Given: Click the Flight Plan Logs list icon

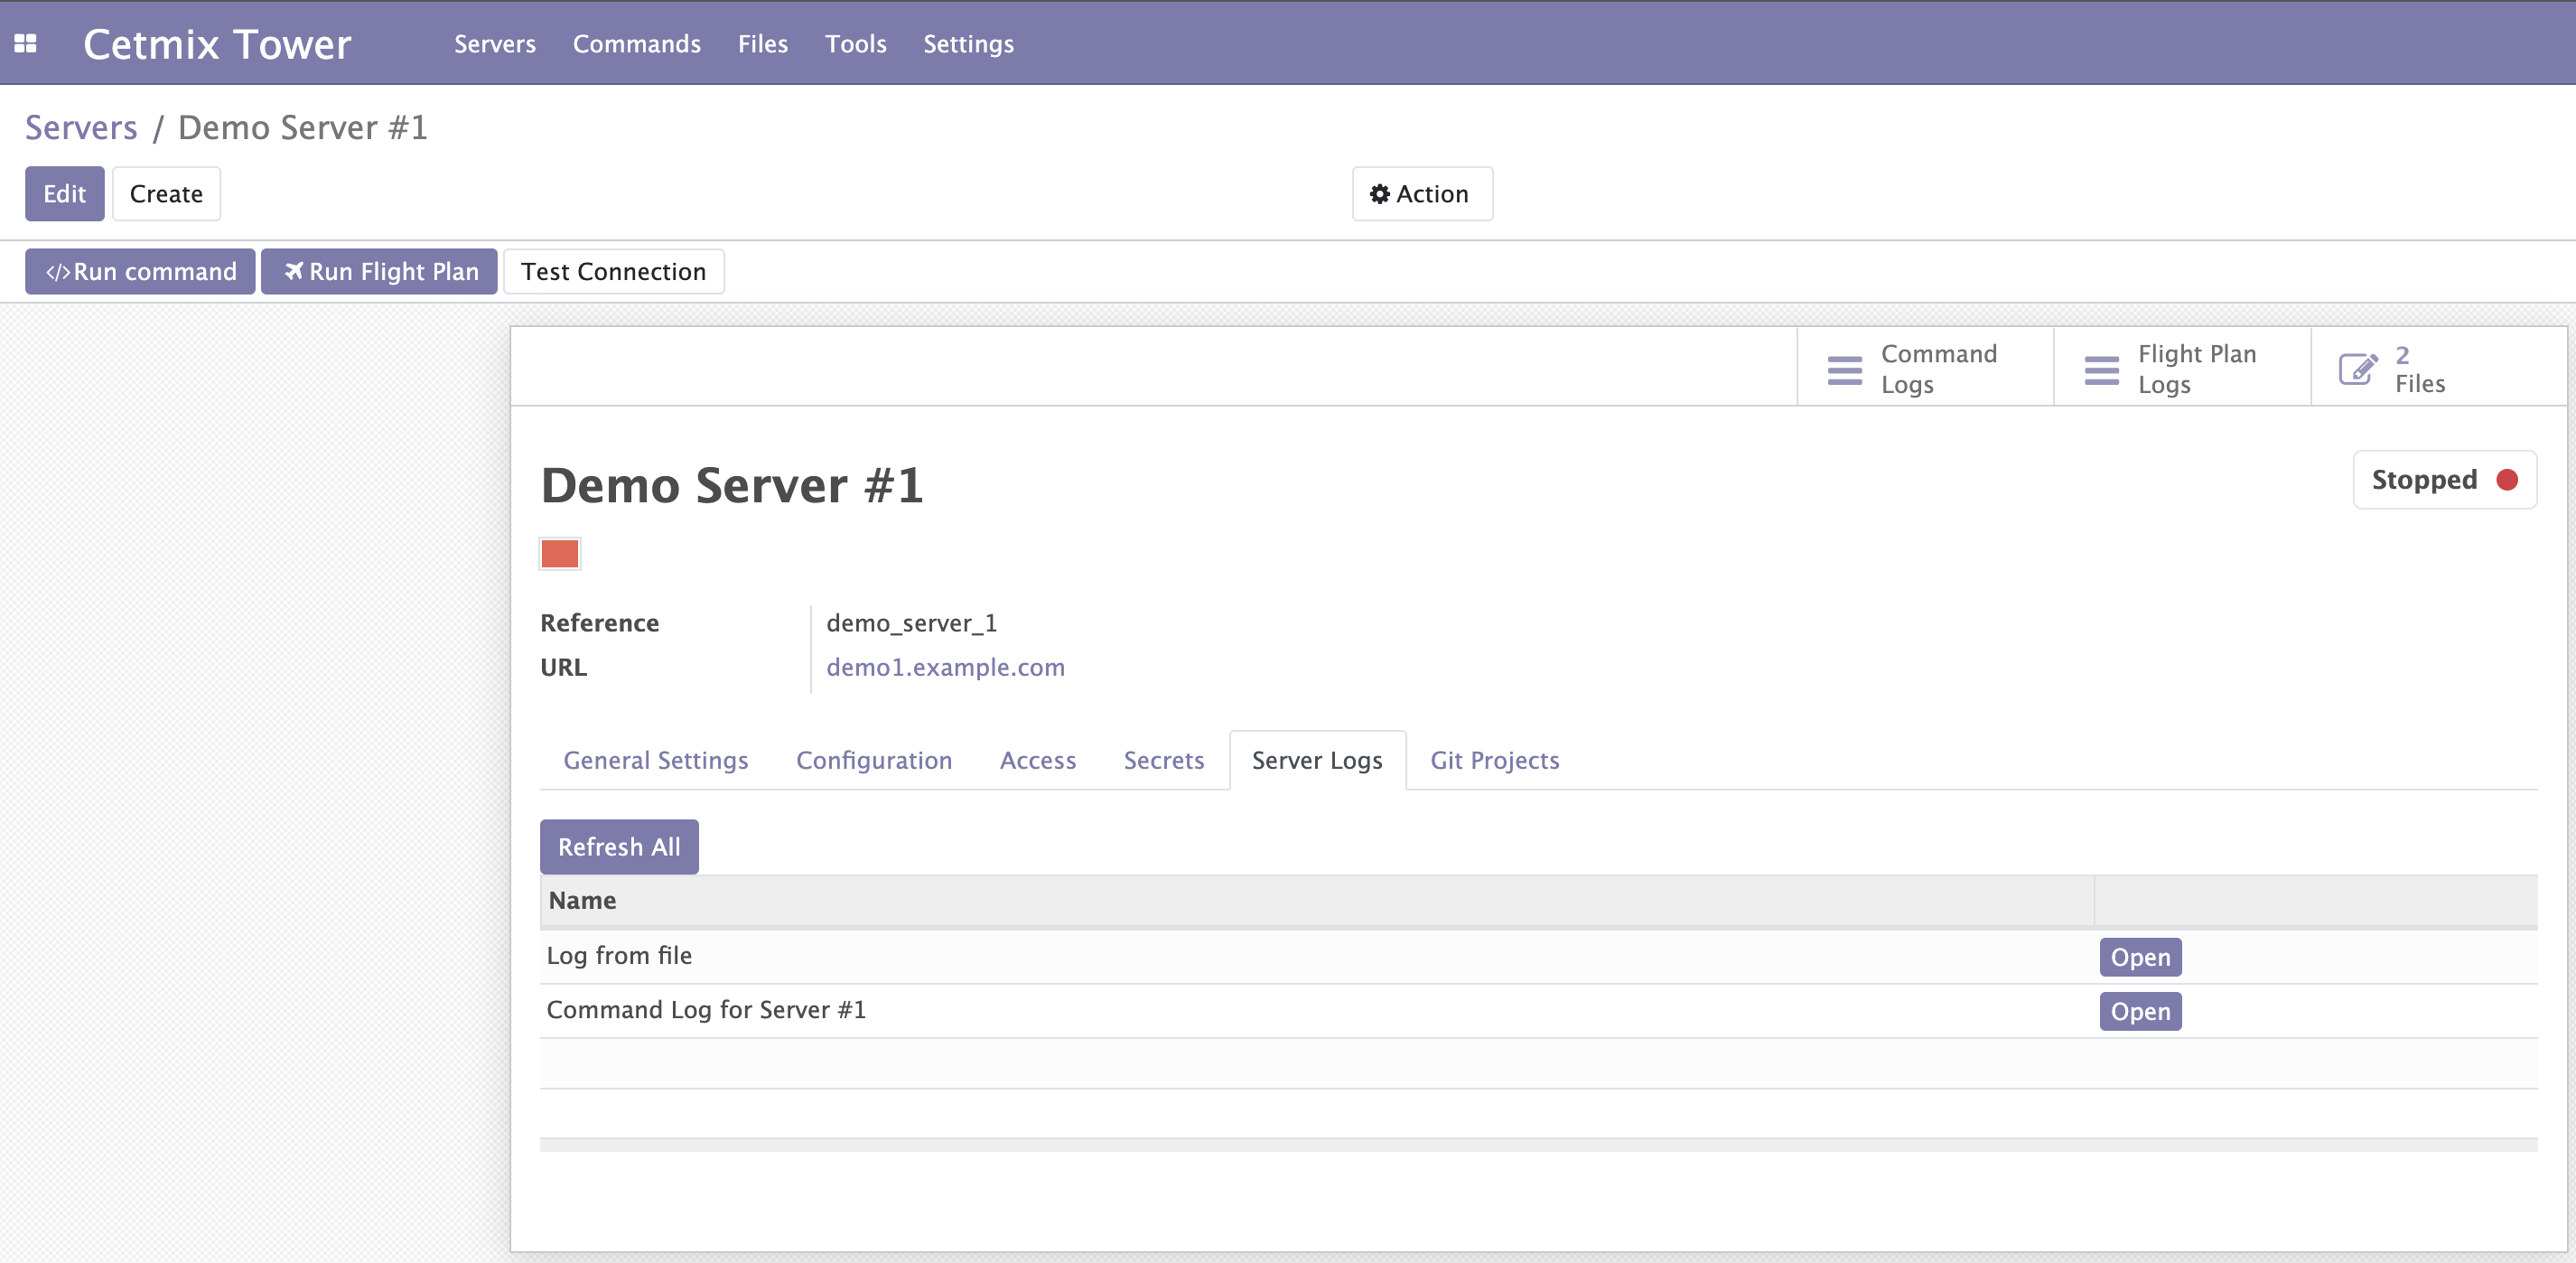Looking at the screenshot, I should (2101, 369).
